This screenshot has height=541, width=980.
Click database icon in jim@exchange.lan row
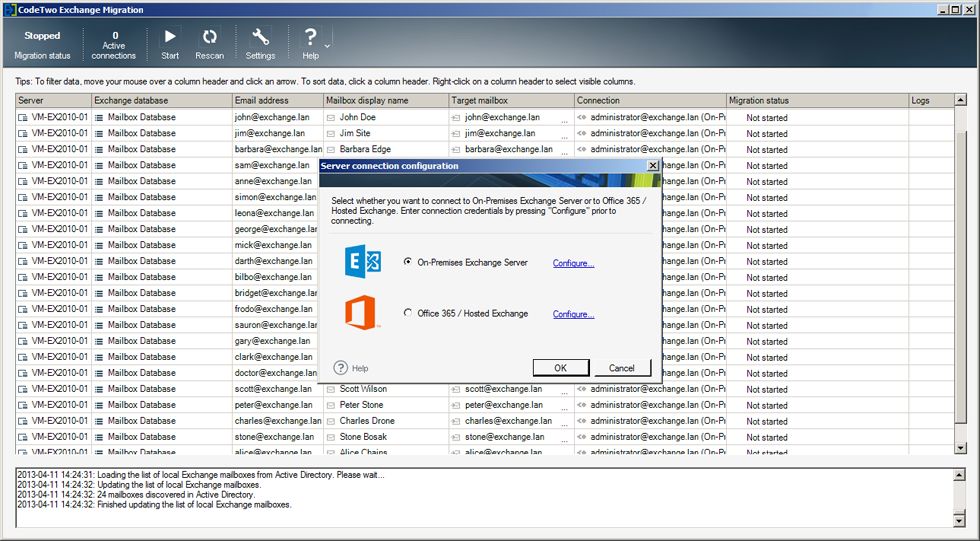tap(99, 134)
